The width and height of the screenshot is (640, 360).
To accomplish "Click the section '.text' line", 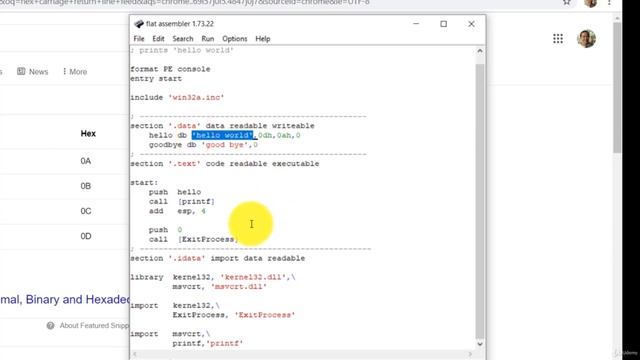I will [x=225, y=164].
